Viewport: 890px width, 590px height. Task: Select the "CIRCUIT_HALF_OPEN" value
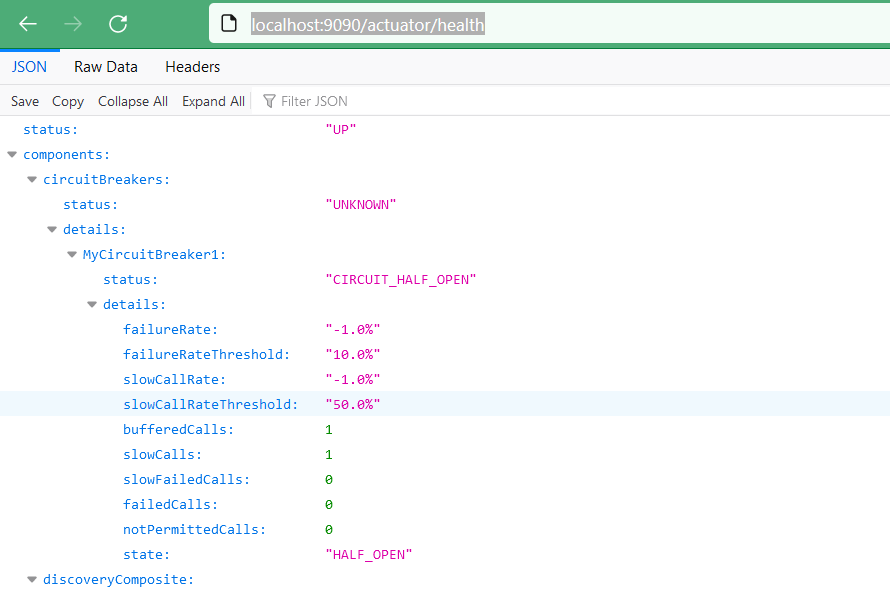(x=401, y=279)
